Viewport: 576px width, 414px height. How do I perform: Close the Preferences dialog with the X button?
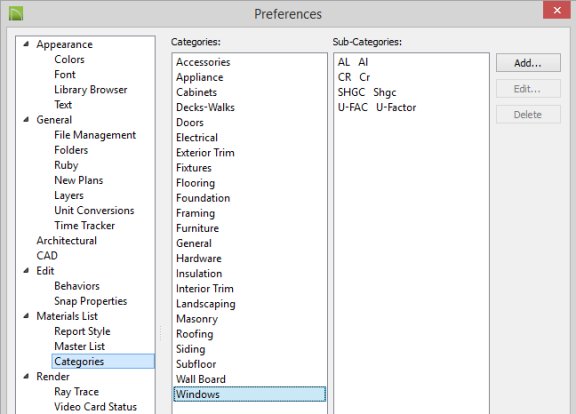[x=557, y=10]
